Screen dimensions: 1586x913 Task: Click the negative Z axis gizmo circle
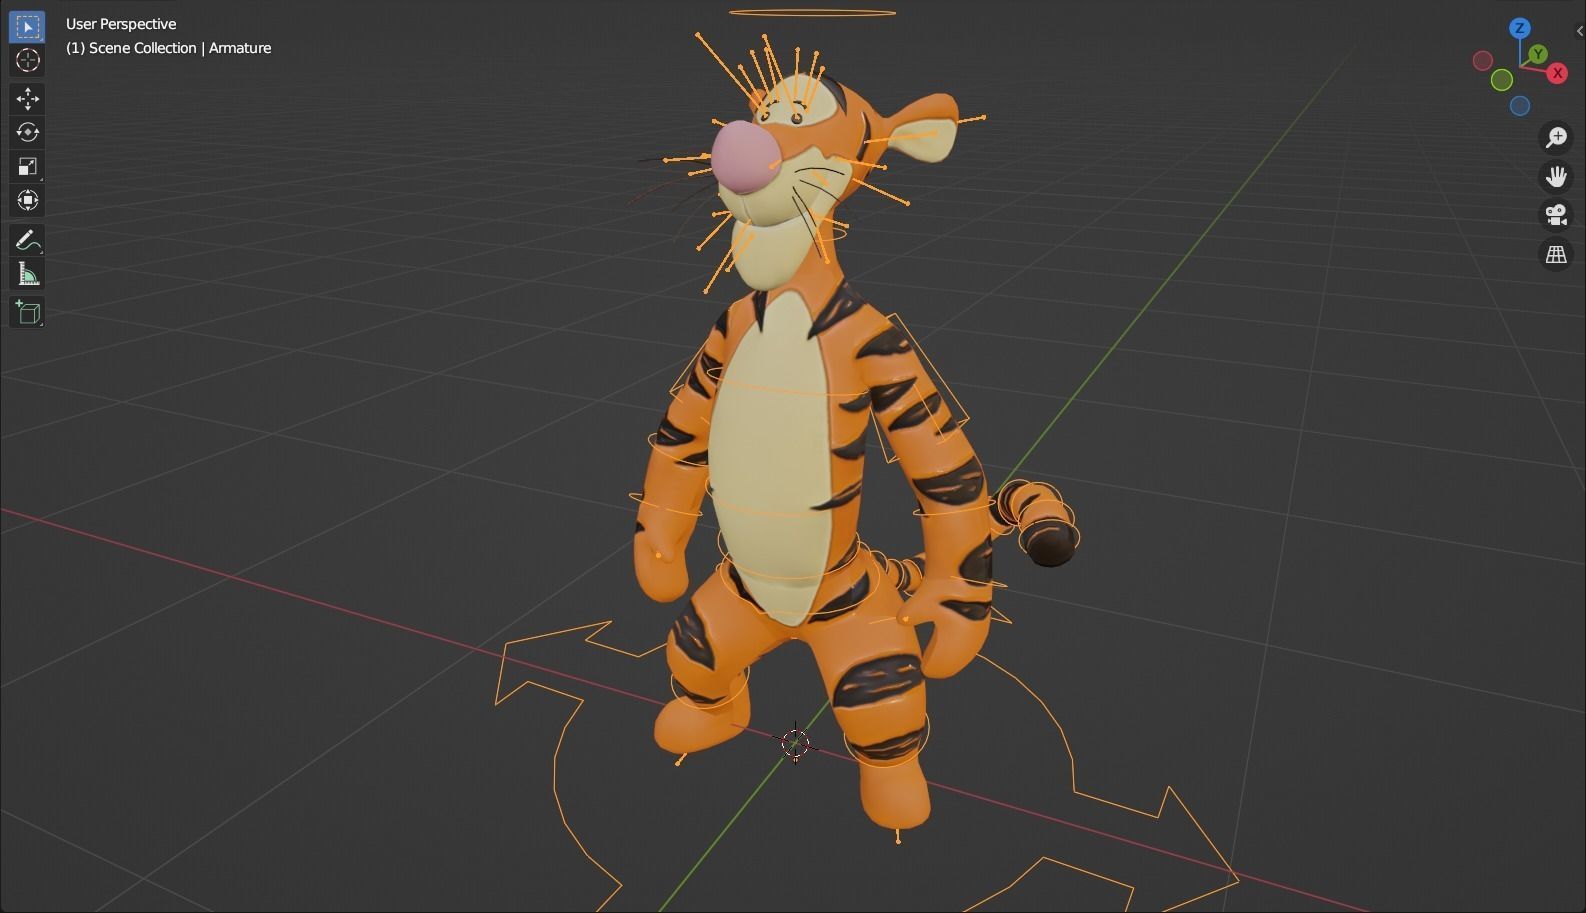(1520, 105)
